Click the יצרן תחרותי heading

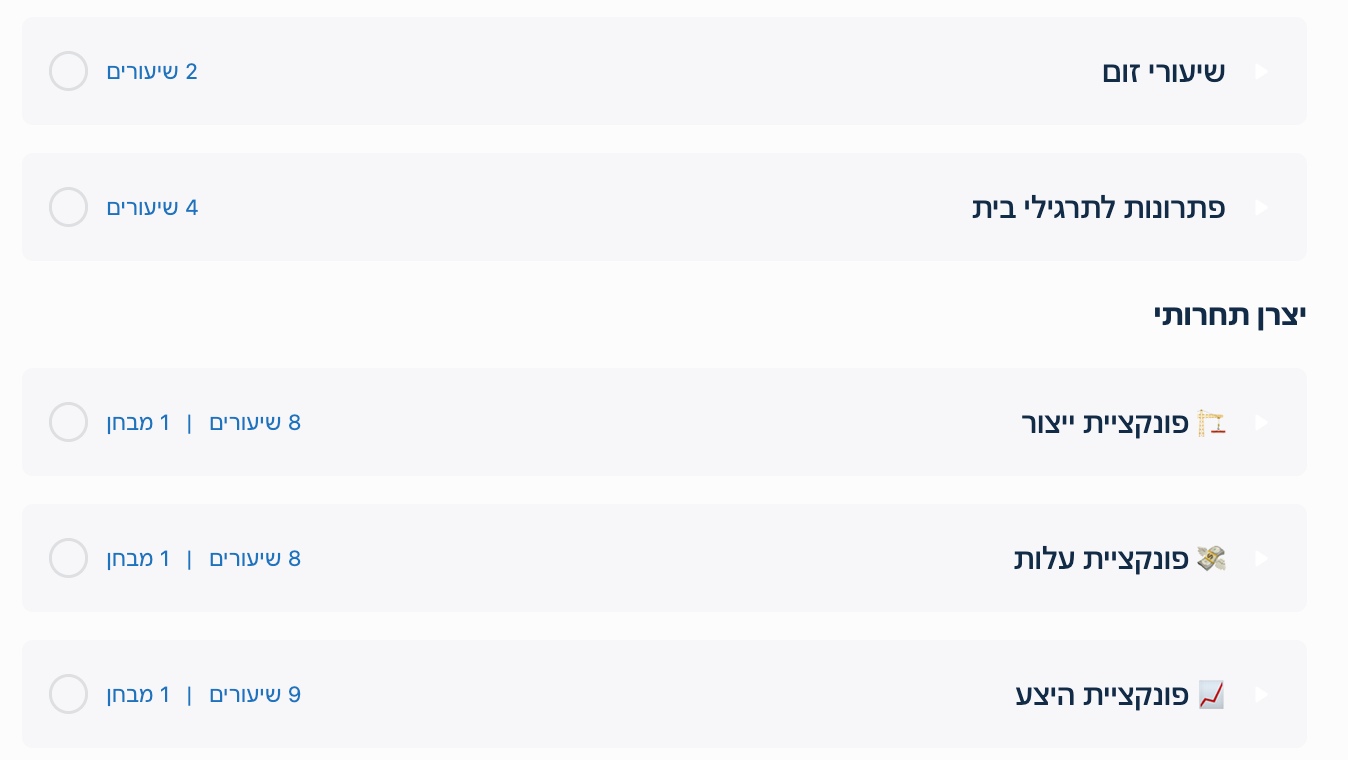tap(1229, 315)
